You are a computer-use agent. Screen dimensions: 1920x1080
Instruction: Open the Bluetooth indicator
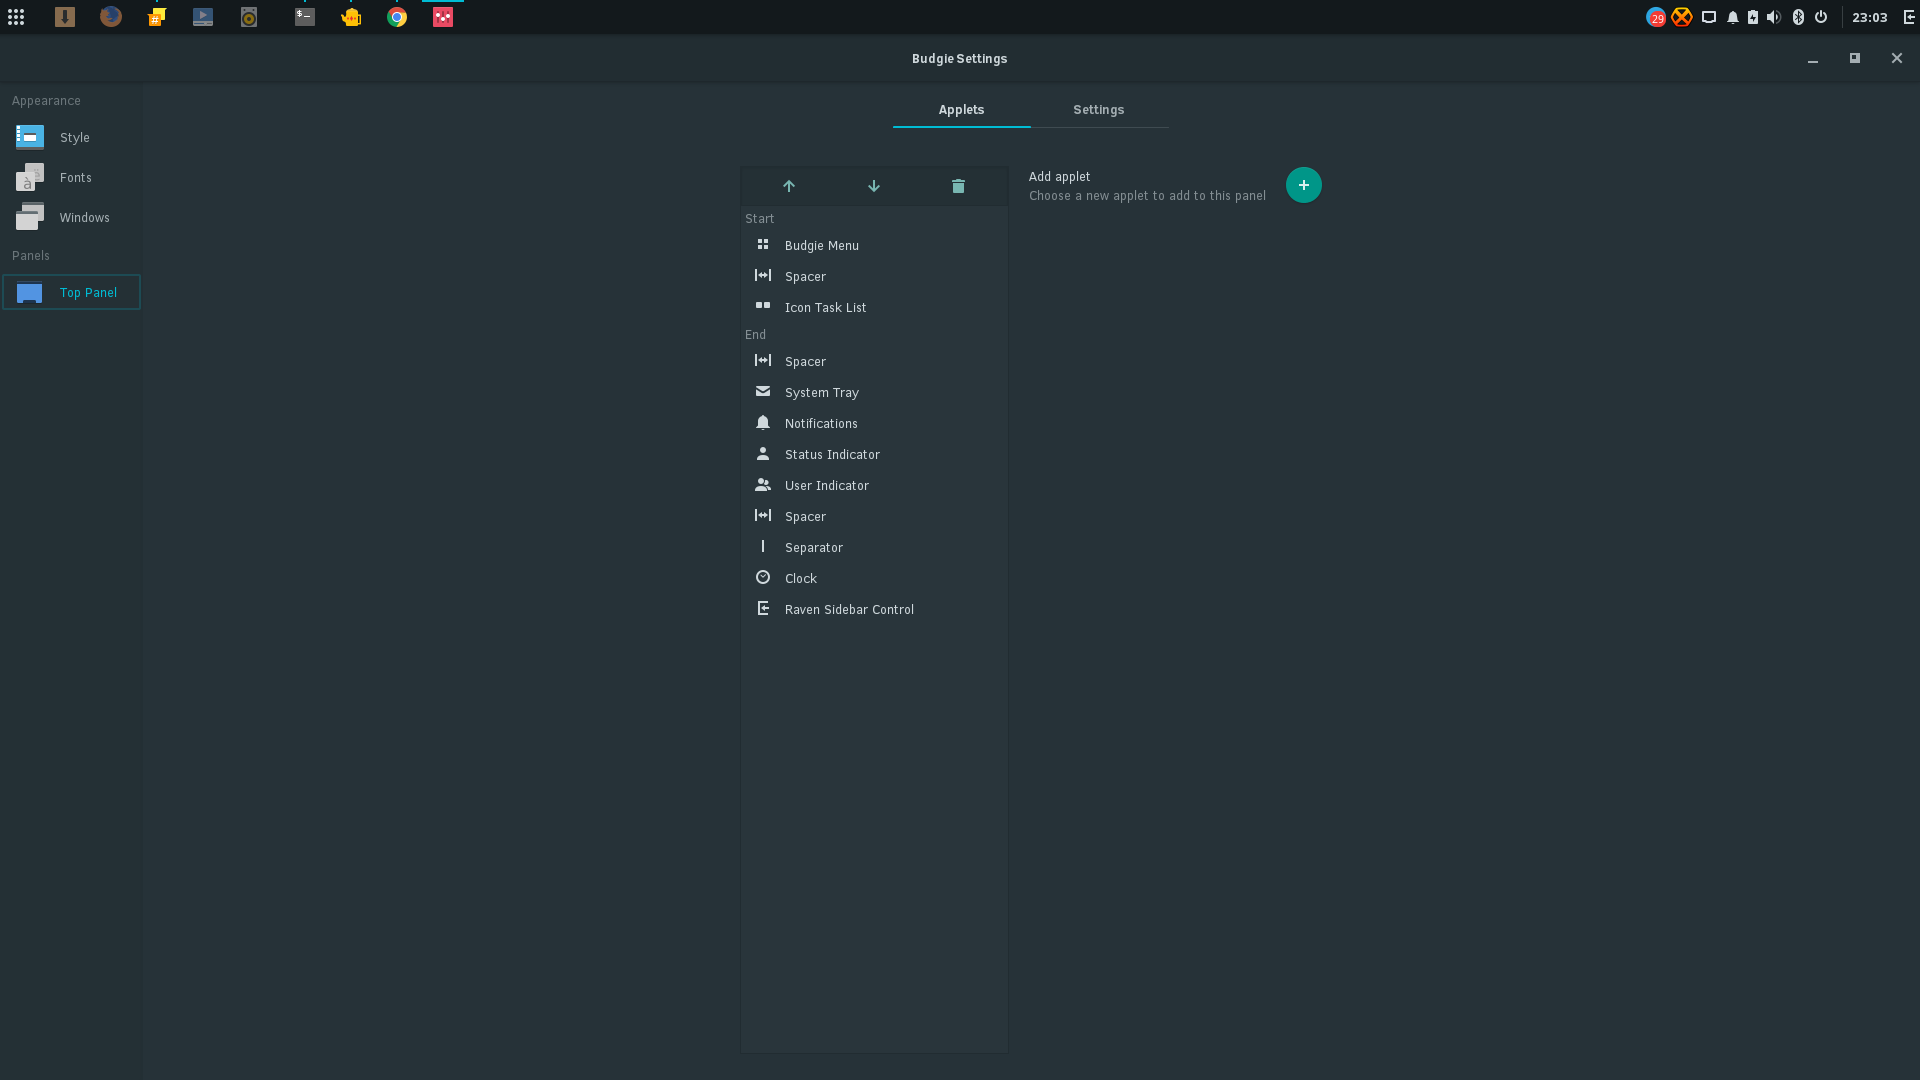1798,17
